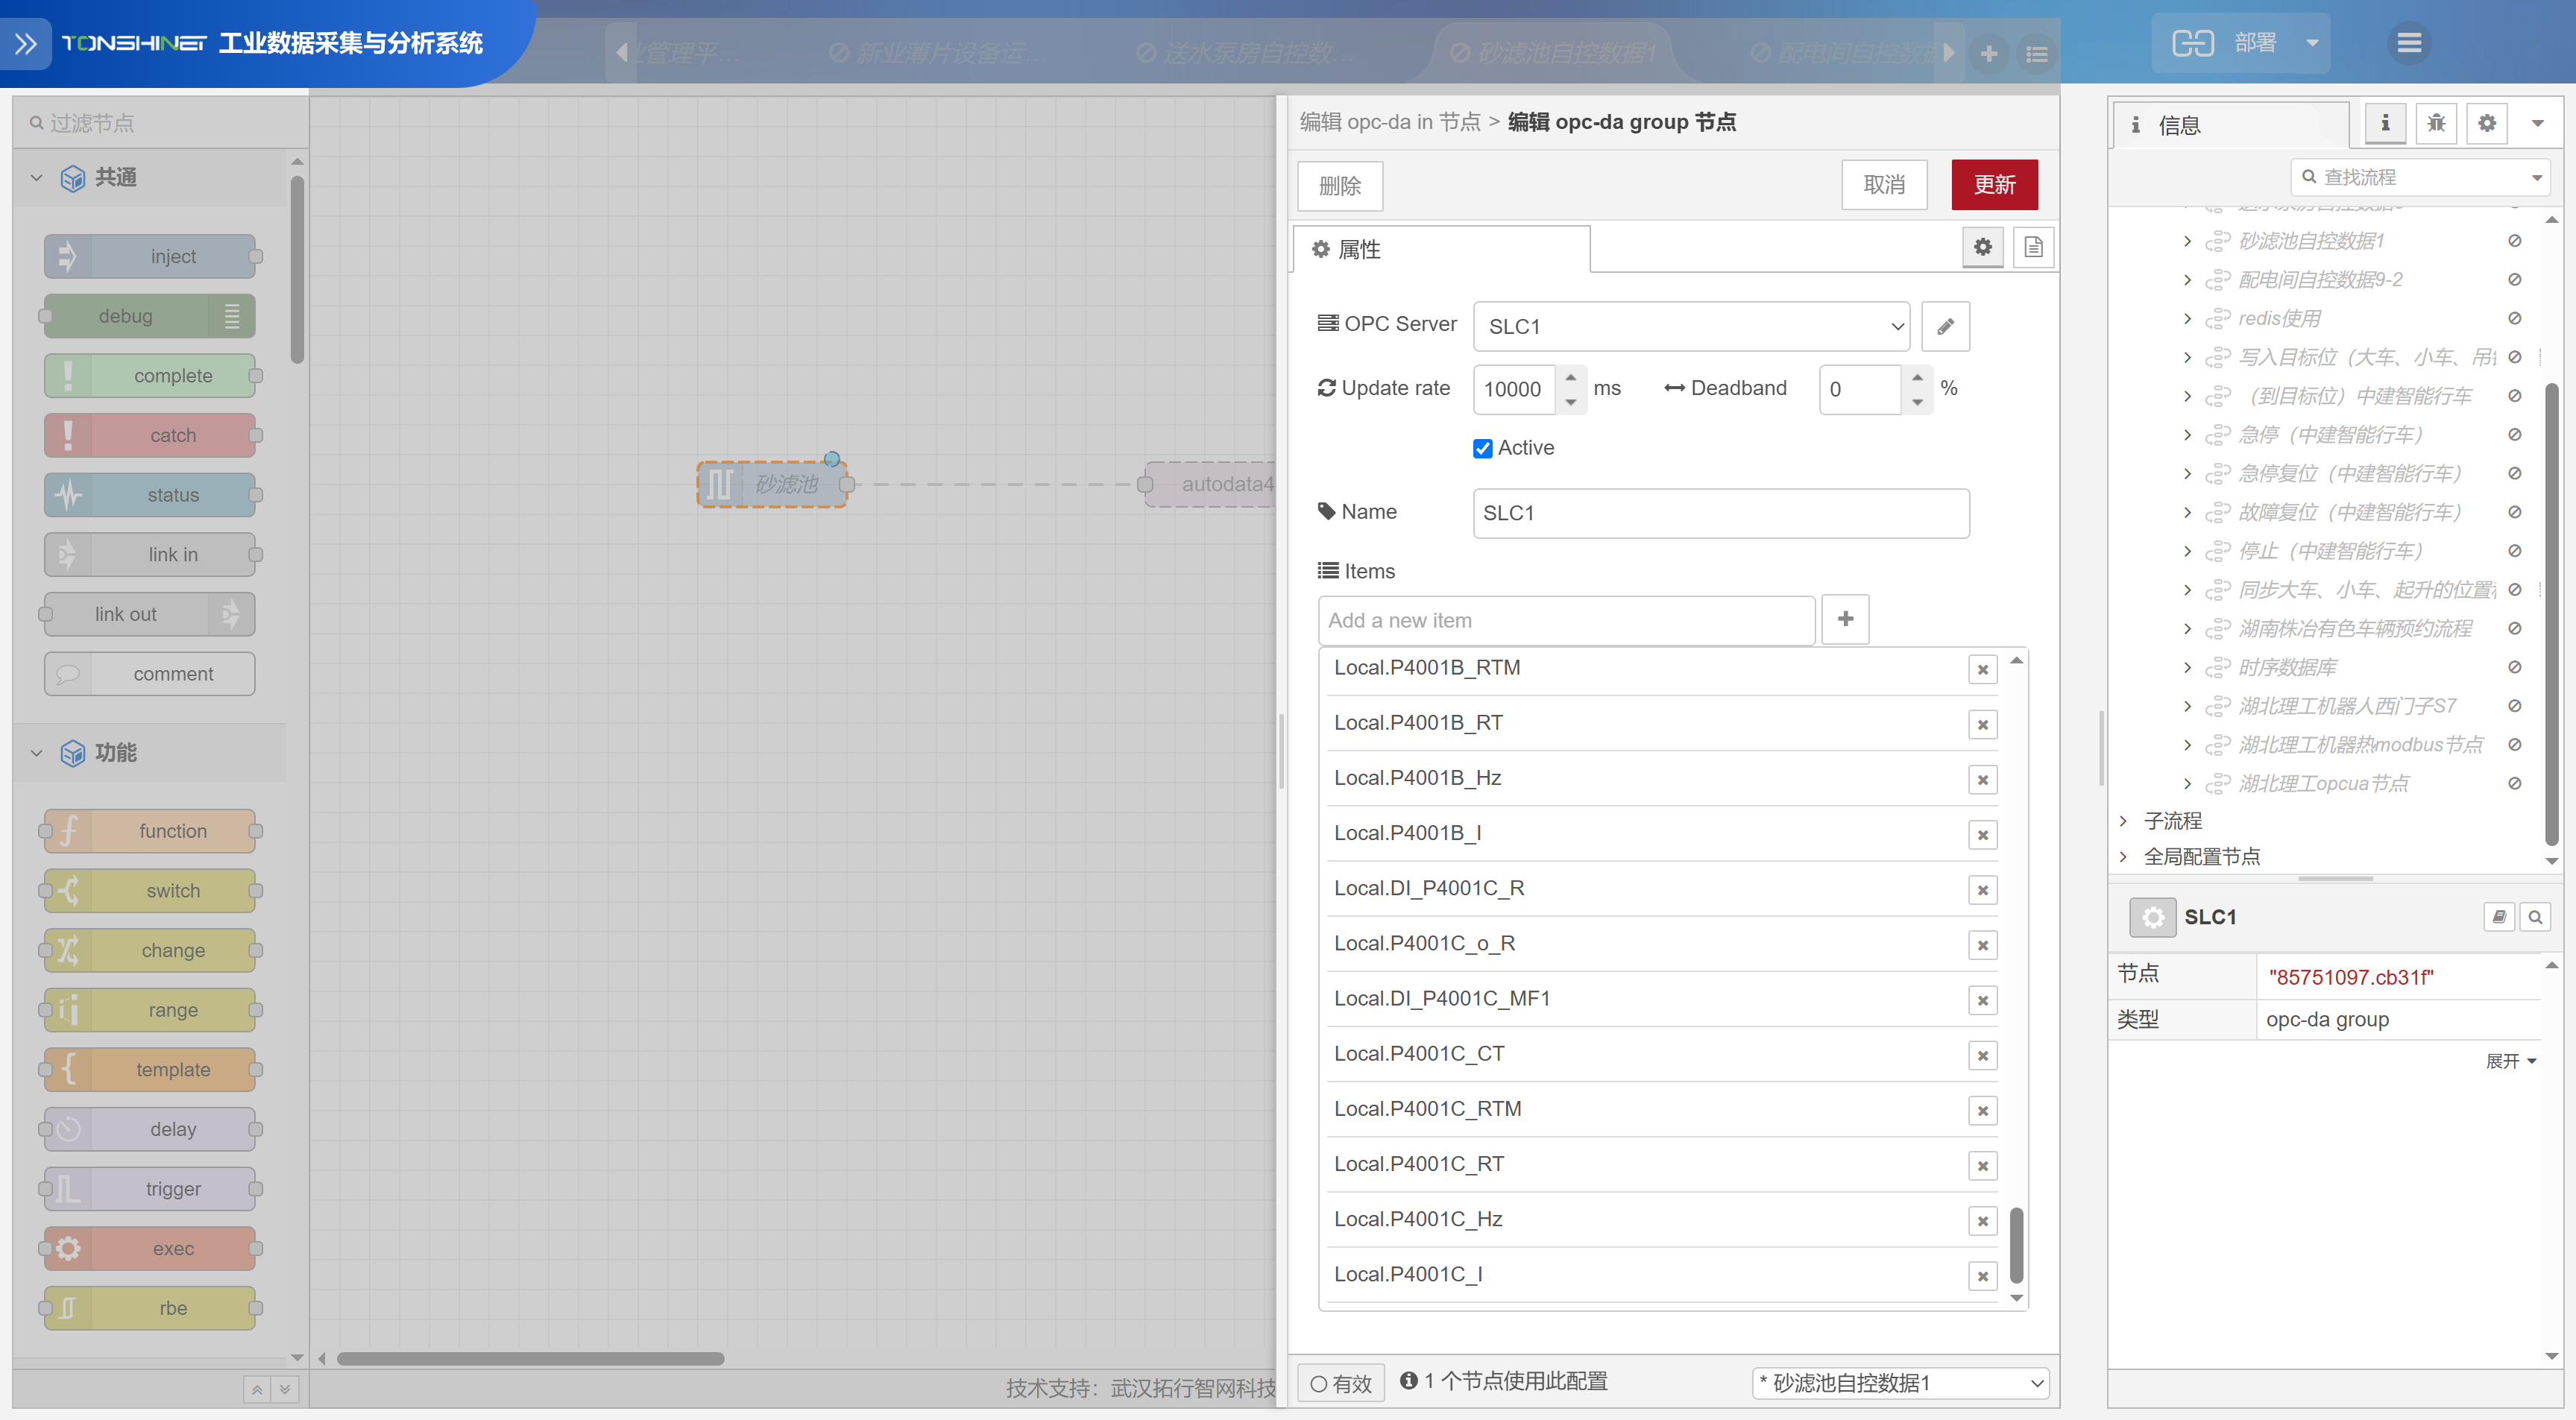Search SLC1 node in sidebar
Viewport: 2576px width, 1420px height.
[x=2534, y=917]
